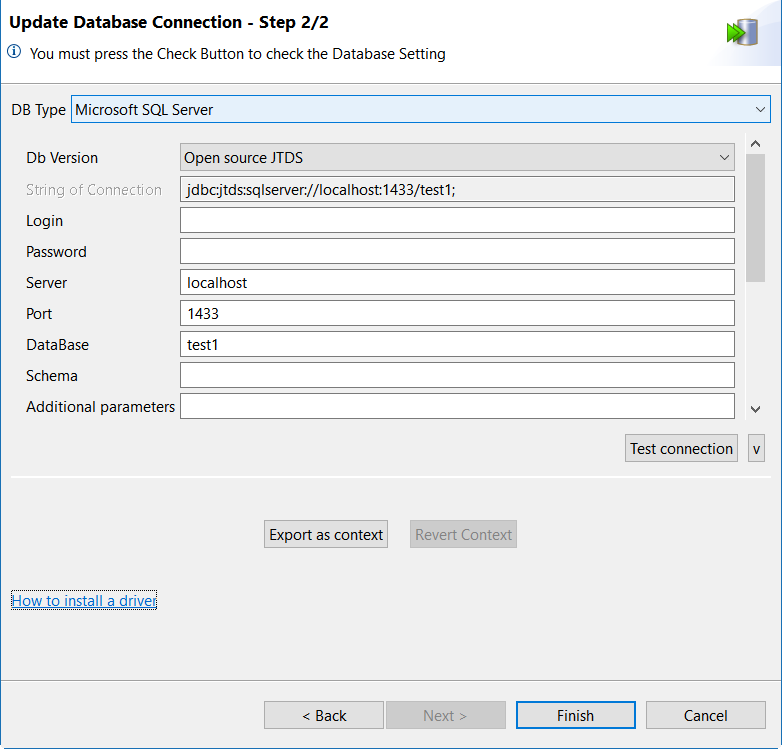This screenshot has width=782, height=749.
Task: Click the scroll down arrow of the settings panel
Action: 756,408
